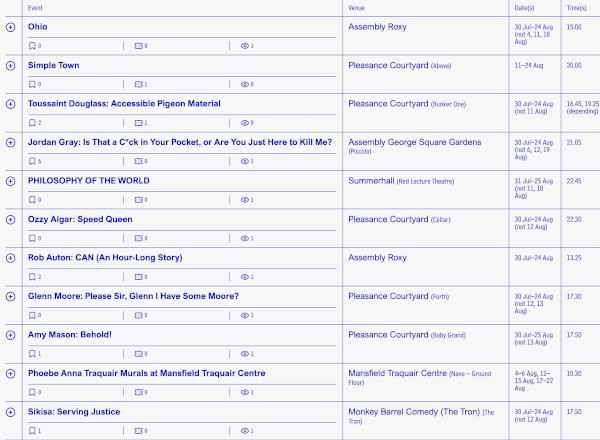Click the ticket icon for Glenn Moore
This screenshot has height=440, width=600.
(x=139, y=315)
